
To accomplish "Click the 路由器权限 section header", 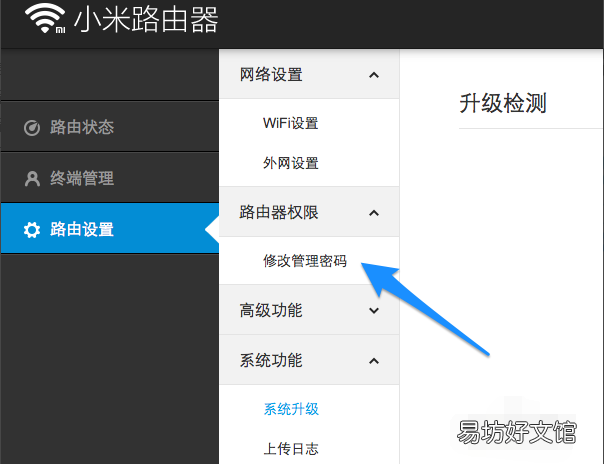I will tap(309, 212).
